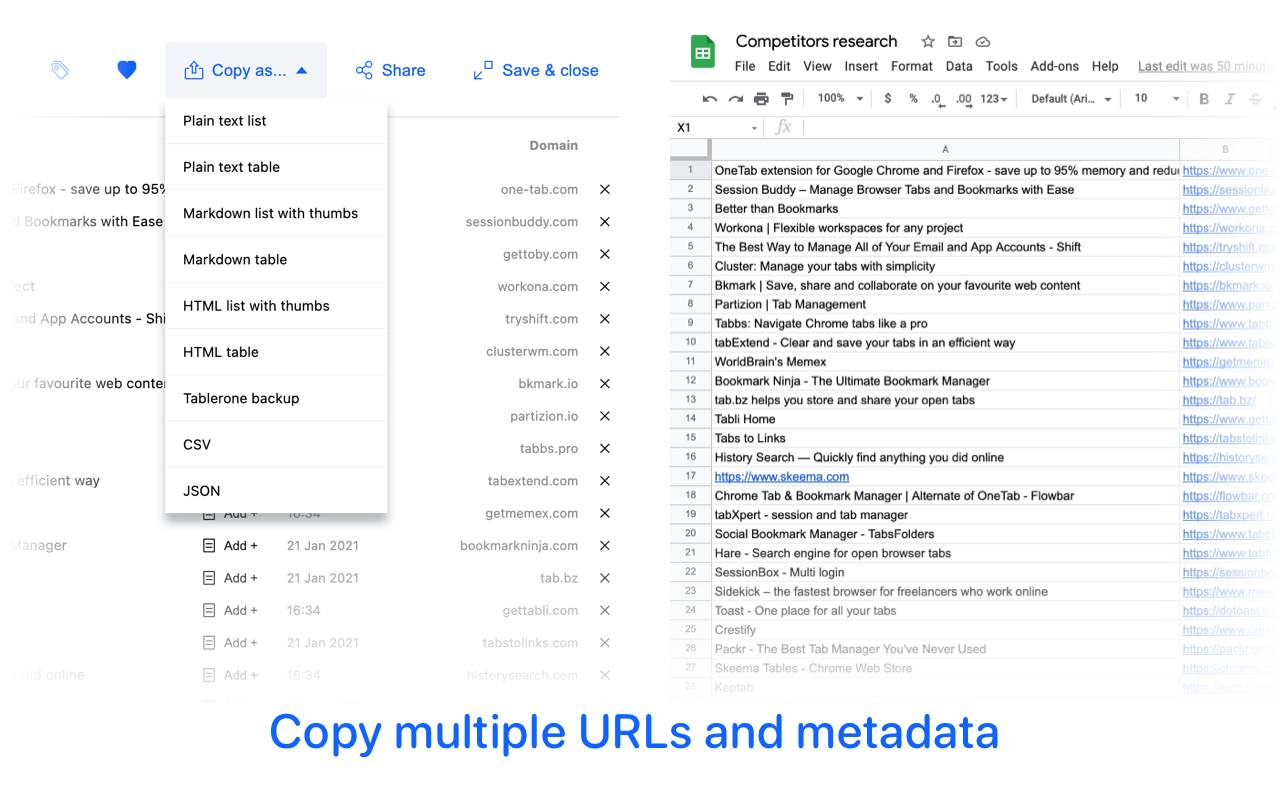Toggle italic formatting
This screenshot has width=1280, height=800.
[1231, 99]
